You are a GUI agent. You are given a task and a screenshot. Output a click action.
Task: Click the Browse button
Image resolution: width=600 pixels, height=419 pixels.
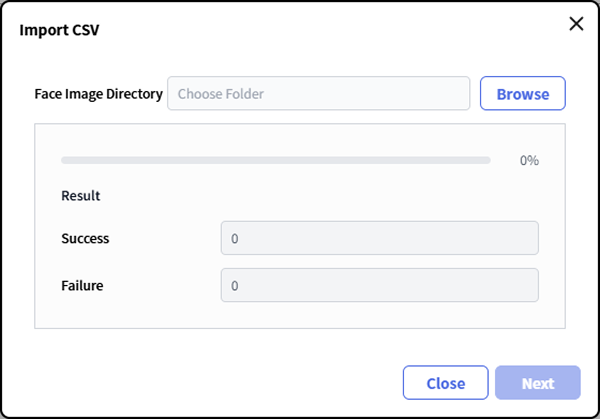click(523, 94)
